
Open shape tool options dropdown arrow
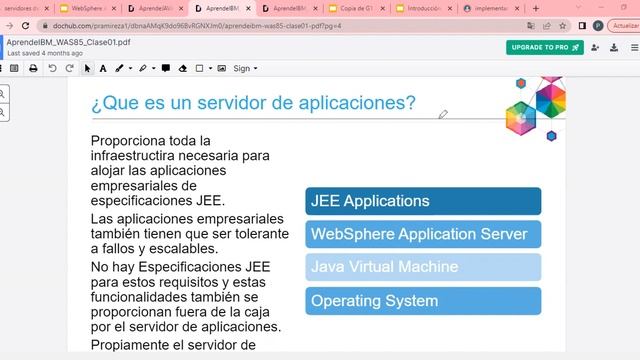[x=210, y=69]
